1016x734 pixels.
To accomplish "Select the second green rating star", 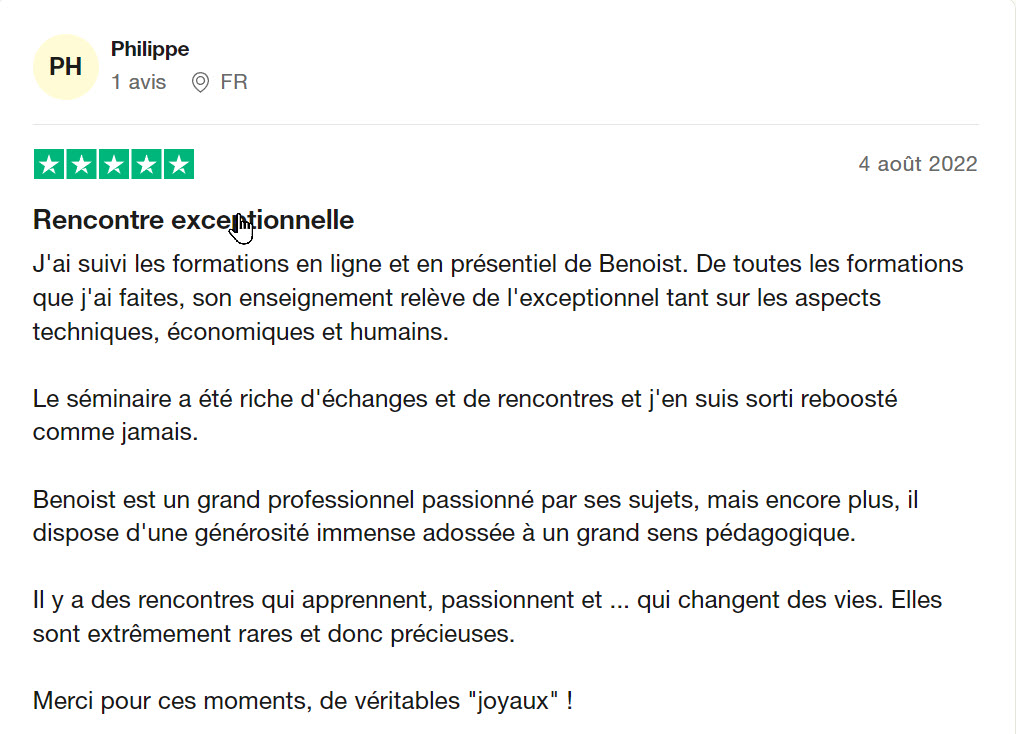I will coord(81,165).
